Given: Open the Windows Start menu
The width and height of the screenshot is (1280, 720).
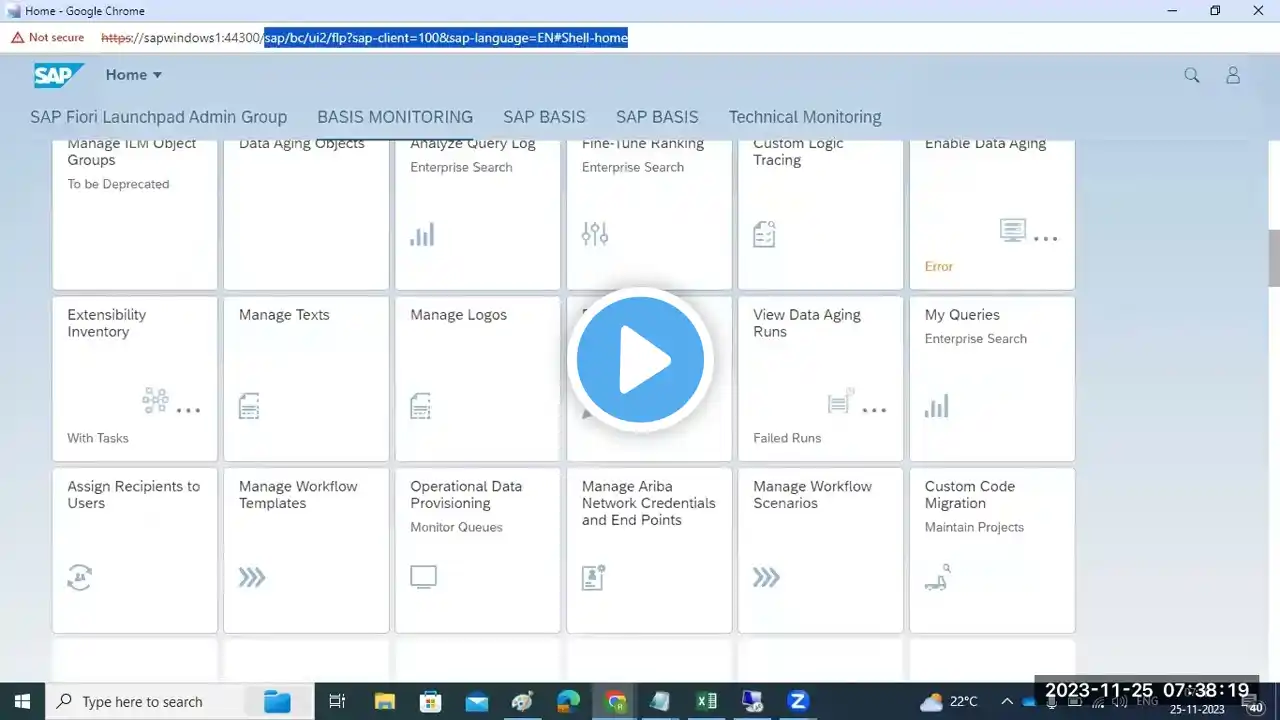Looking at the screenshot, I should (22, 702).
